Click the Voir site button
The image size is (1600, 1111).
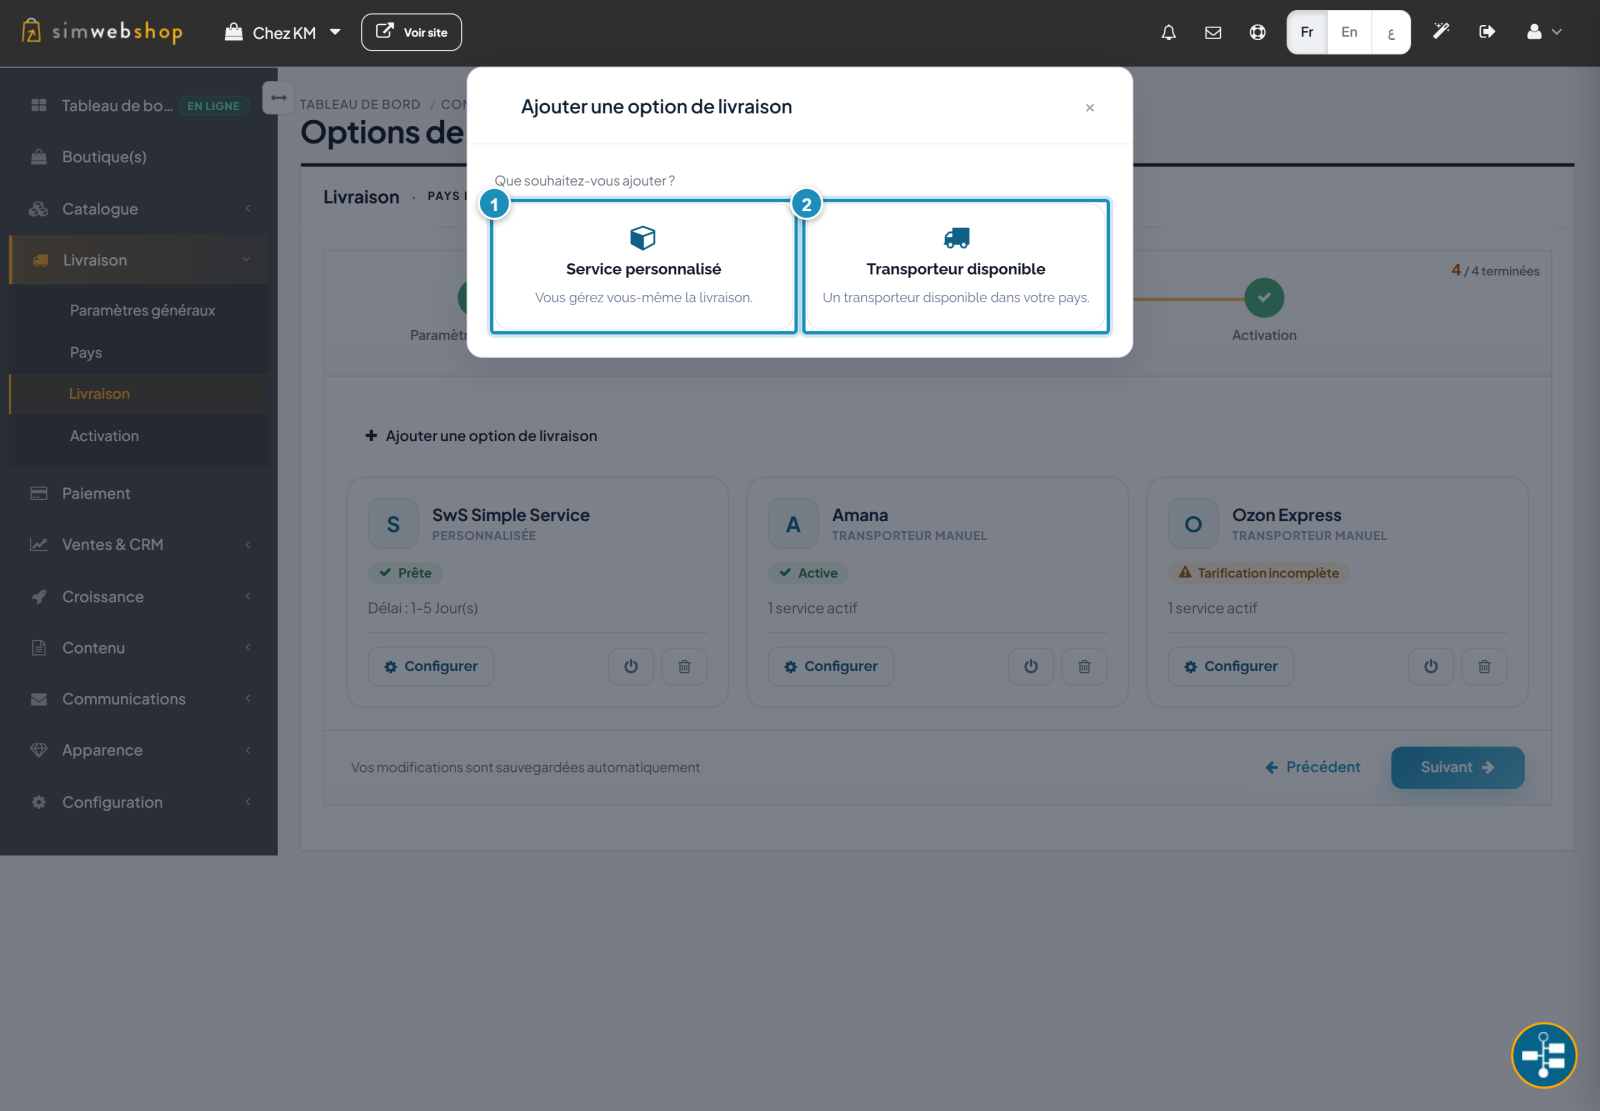pyautogui.click(x=411, y=32)
